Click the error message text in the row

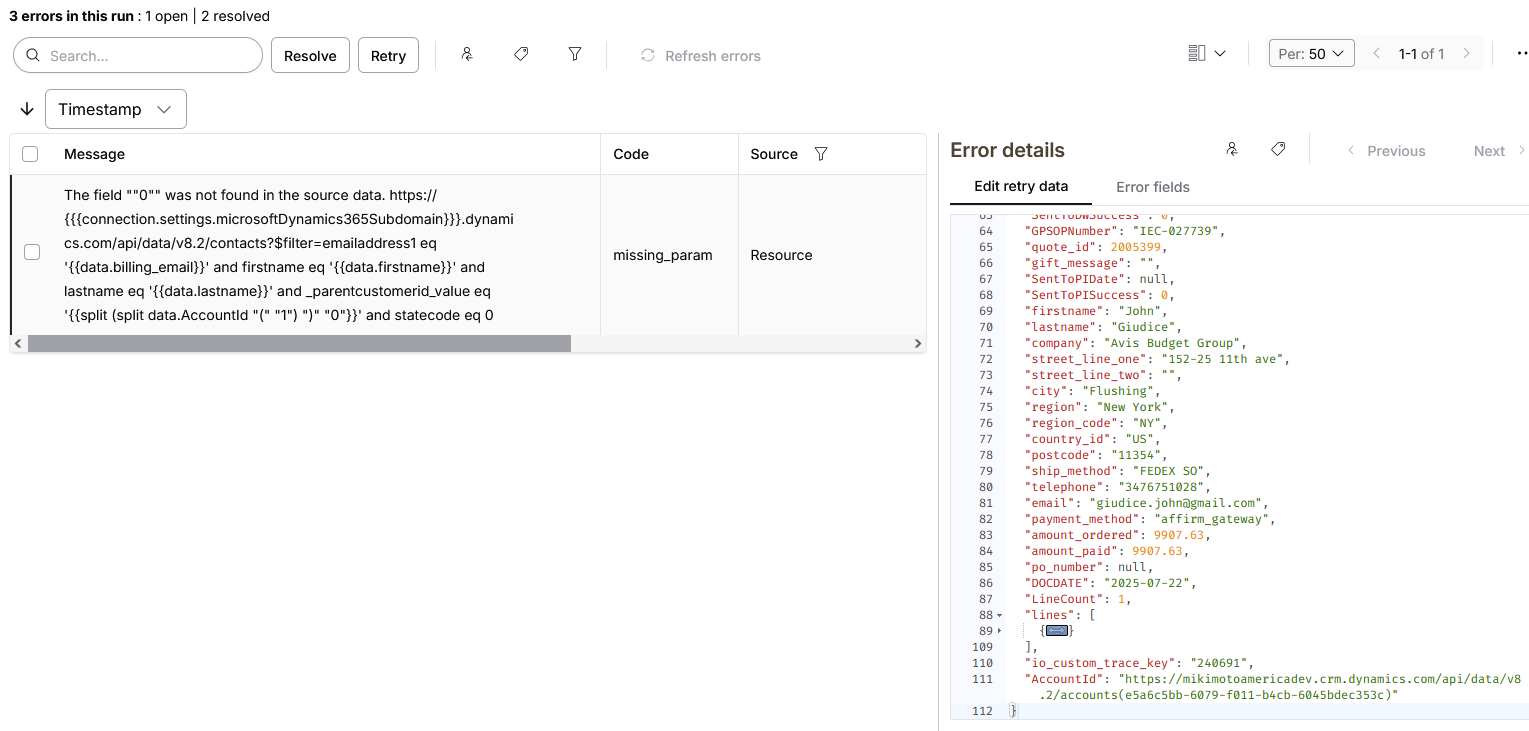tap(289, 255)
